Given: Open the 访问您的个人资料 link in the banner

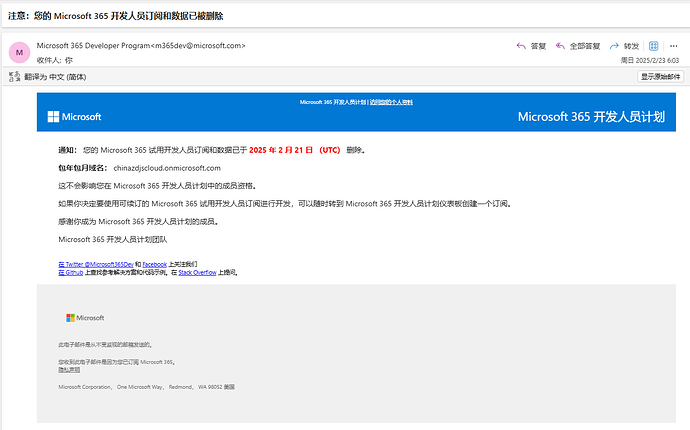Looking at the screenshot, I should pos(391,102).
